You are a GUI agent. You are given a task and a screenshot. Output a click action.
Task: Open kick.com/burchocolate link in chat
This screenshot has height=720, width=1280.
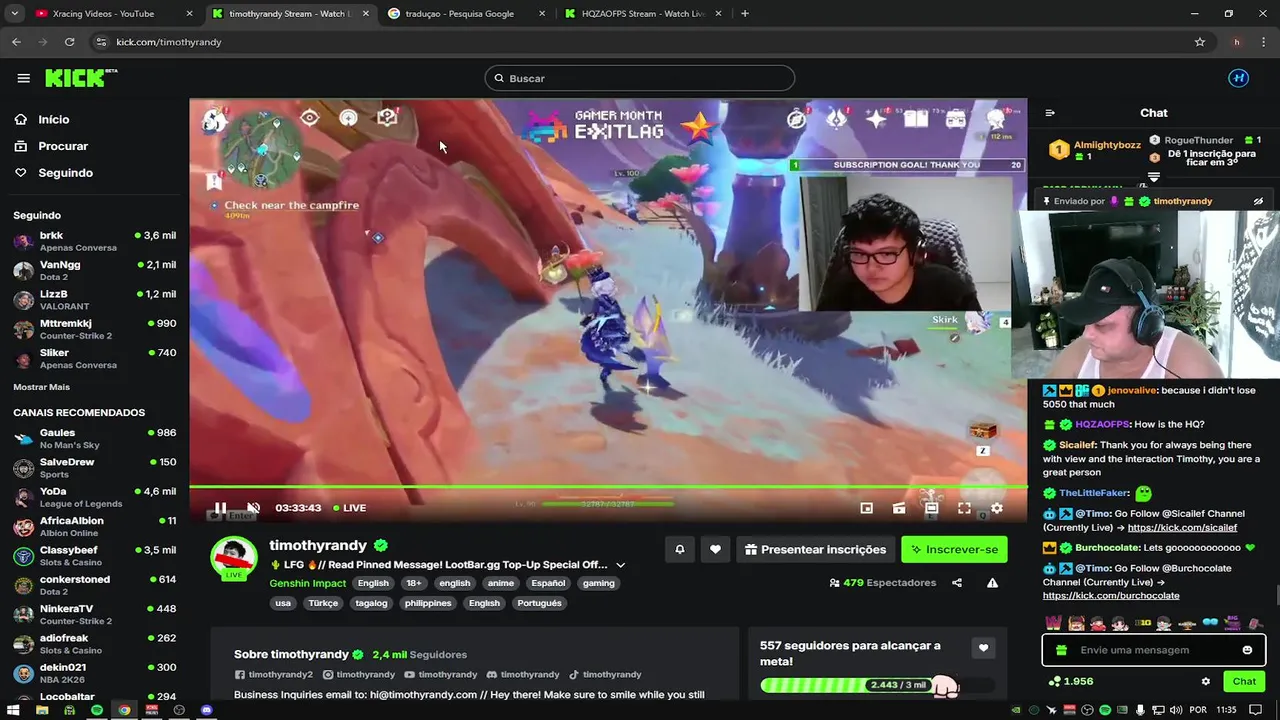tap(1111, 595)
